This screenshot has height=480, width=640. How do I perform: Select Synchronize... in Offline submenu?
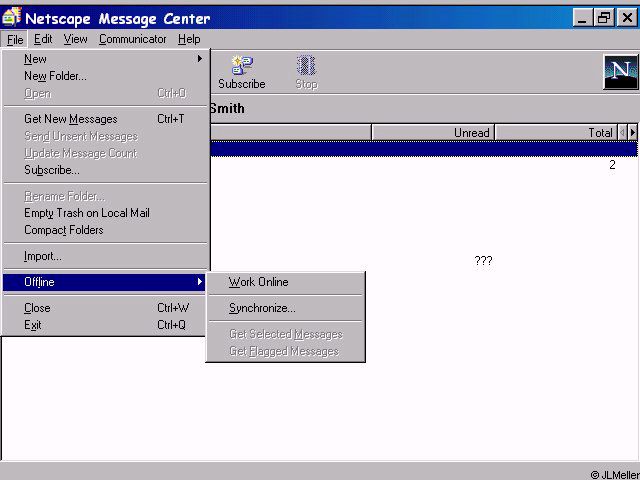(286, 308)
